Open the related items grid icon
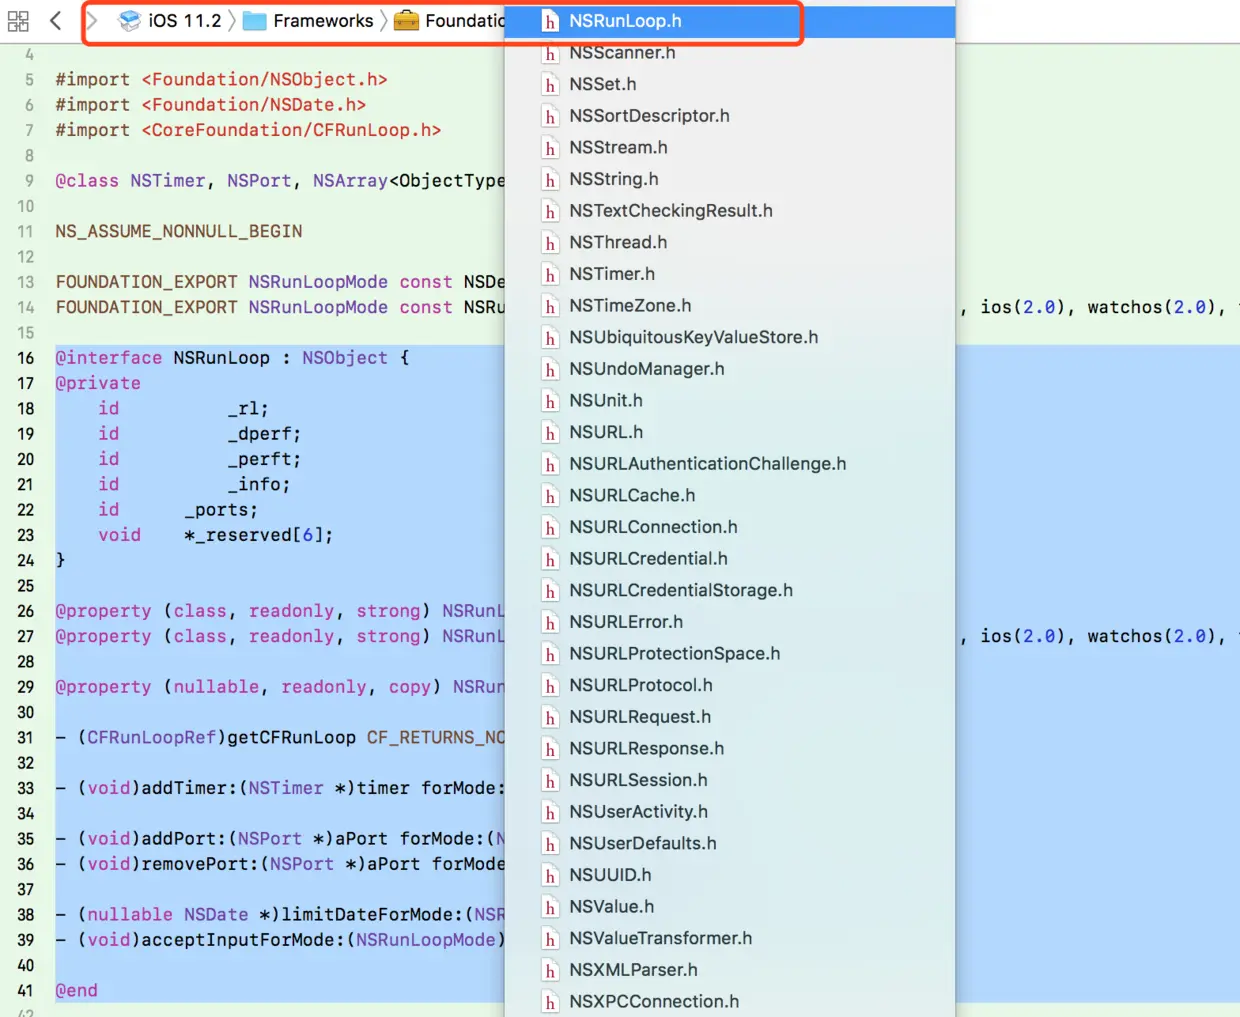This screenshot has height=1017, width=1240. click(x=18, y=21)
